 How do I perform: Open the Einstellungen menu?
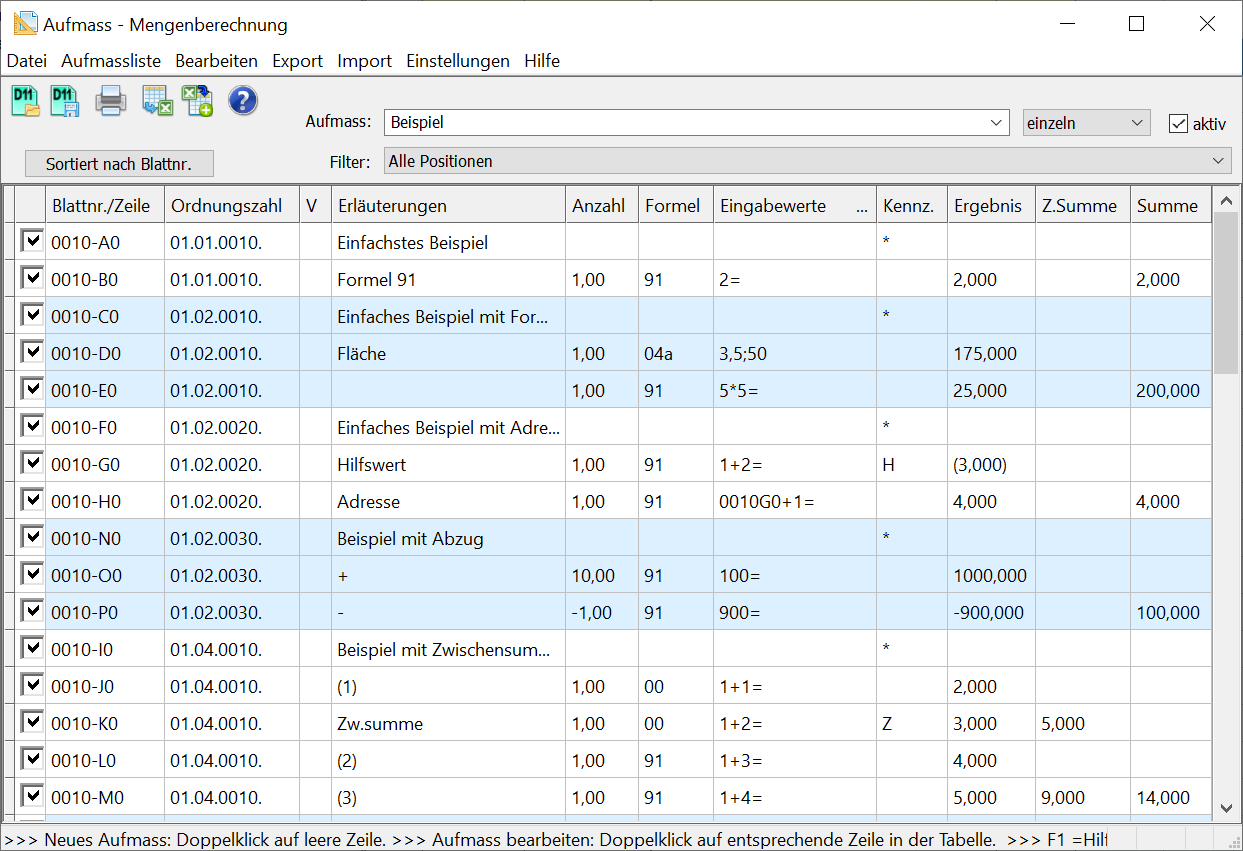tap(458, 61)
